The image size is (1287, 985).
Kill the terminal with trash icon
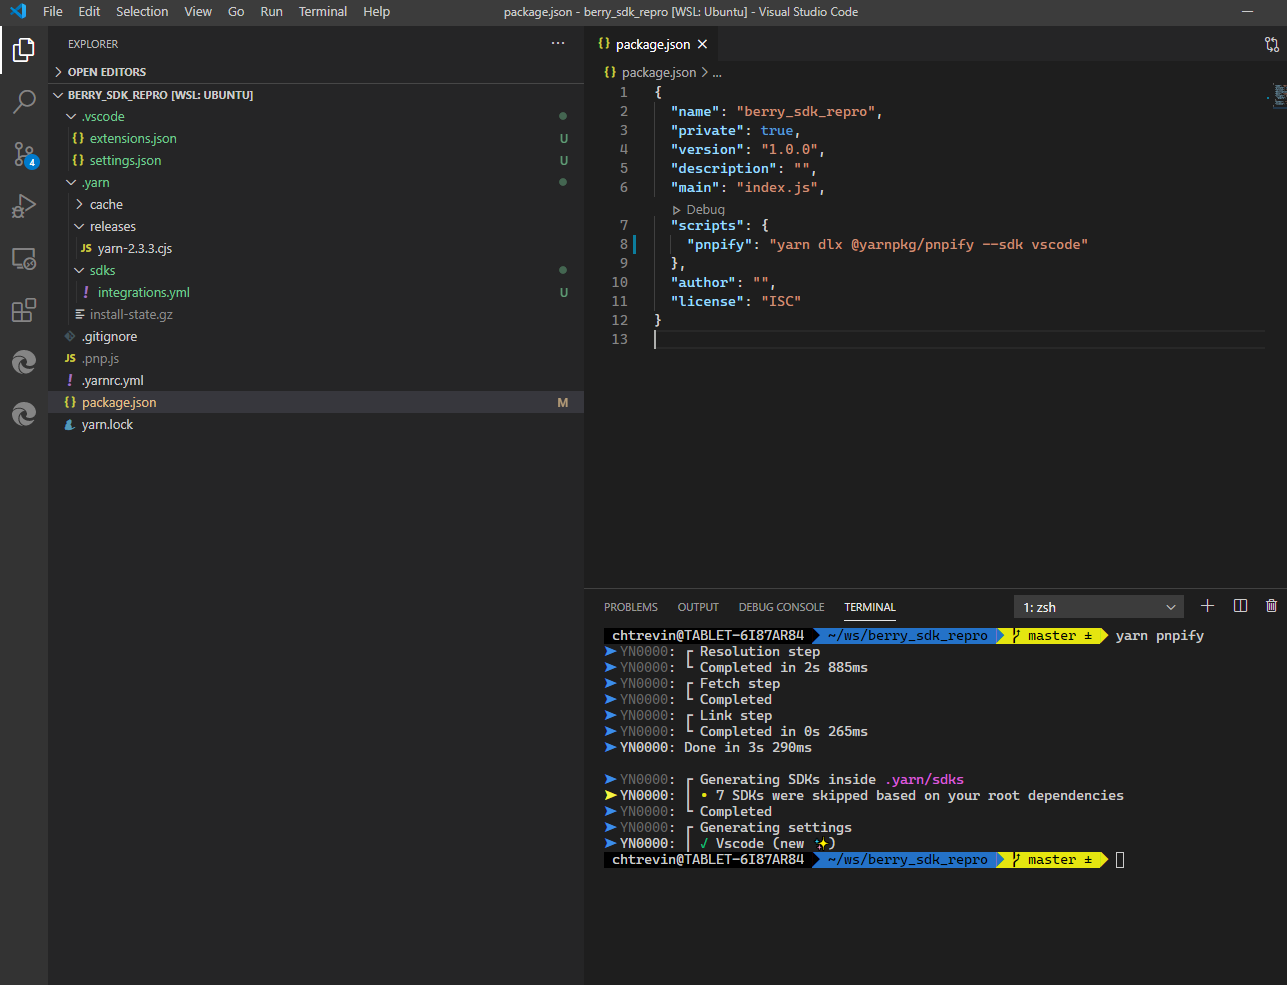[x=1271, y=606]
